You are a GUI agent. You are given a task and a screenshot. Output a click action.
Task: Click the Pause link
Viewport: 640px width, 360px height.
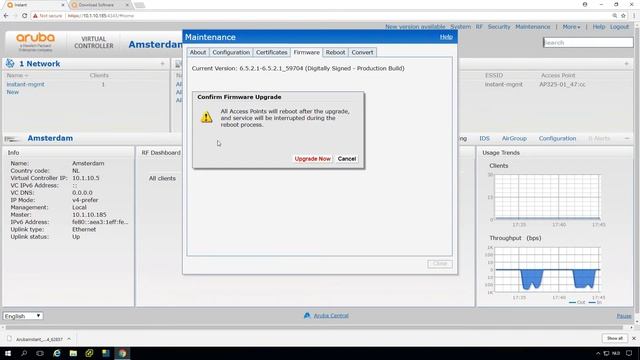(624, 316)
